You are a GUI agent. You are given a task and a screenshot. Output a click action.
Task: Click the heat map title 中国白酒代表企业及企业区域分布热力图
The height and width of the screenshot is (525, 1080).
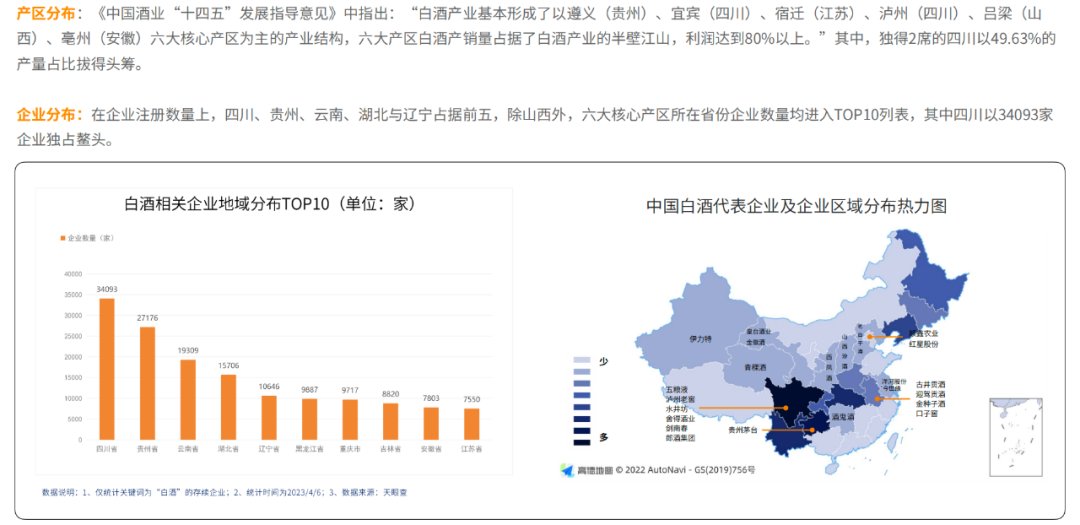(796, 206)
